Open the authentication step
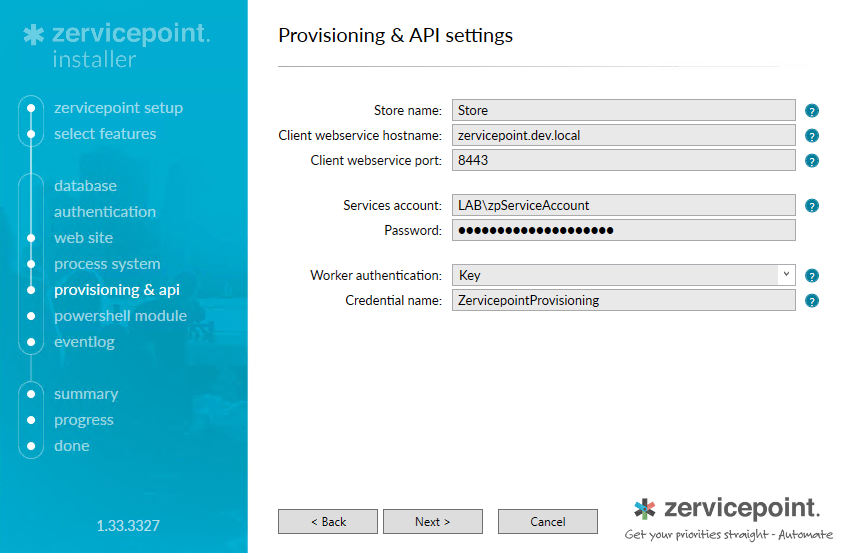Screen dimensions: 845x553 tap(105, 212)
